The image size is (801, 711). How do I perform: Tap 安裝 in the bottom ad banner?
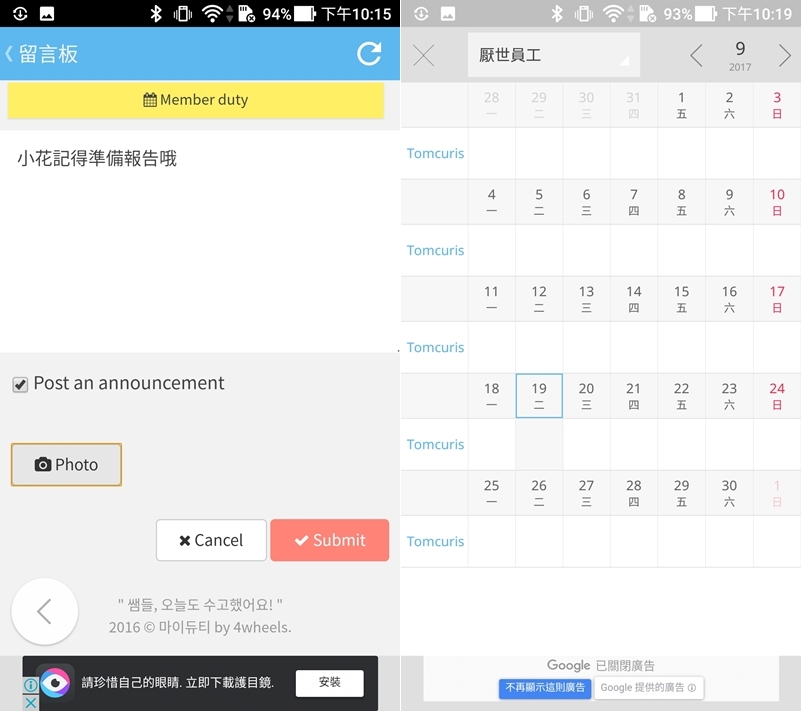pyautogui.click(x=329, y=682)
